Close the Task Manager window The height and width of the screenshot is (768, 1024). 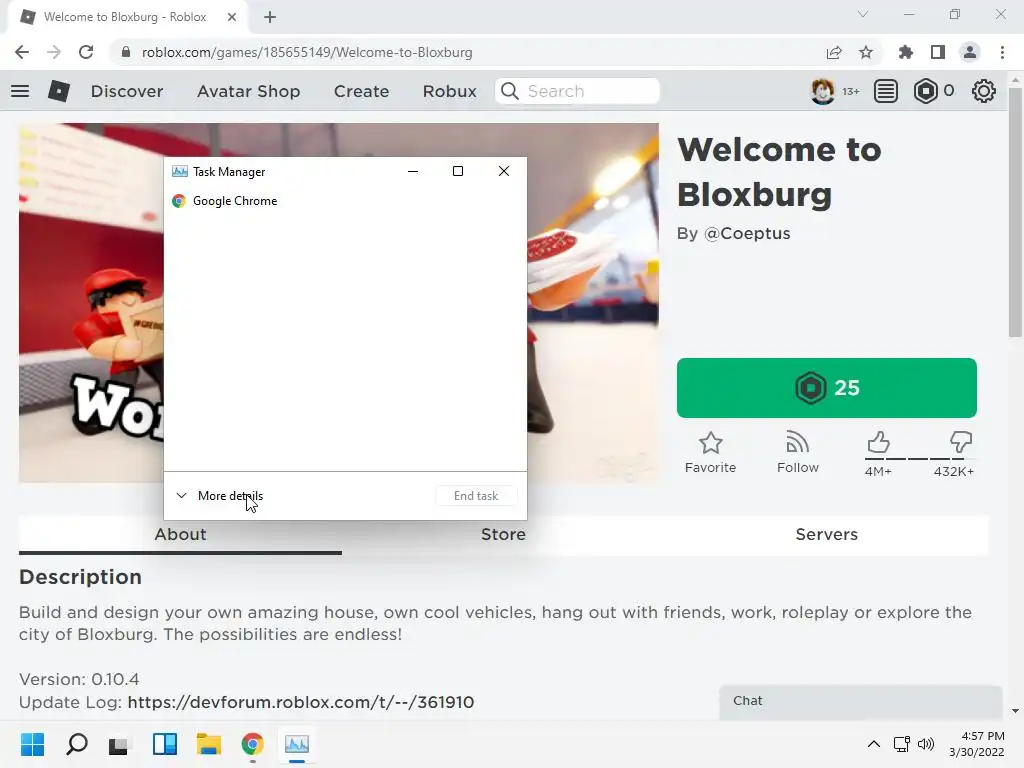tap(504, 171)
